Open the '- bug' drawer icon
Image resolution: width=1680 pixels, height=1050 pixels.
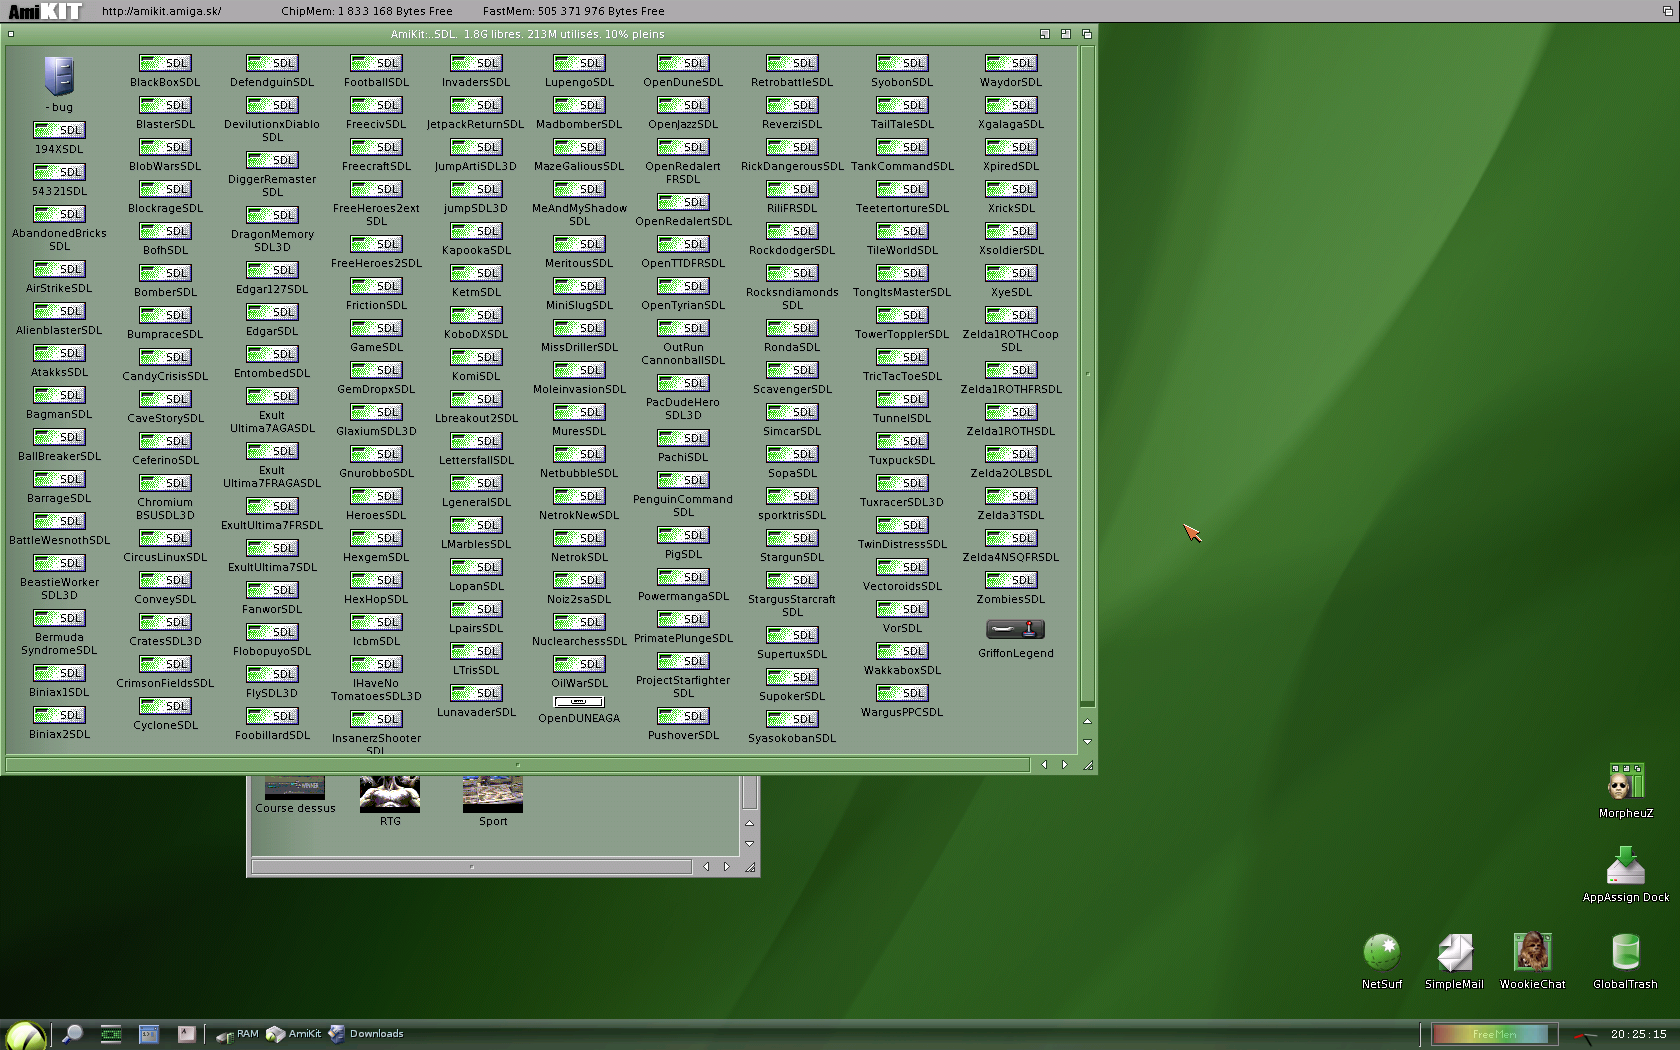tap(59, 76)
